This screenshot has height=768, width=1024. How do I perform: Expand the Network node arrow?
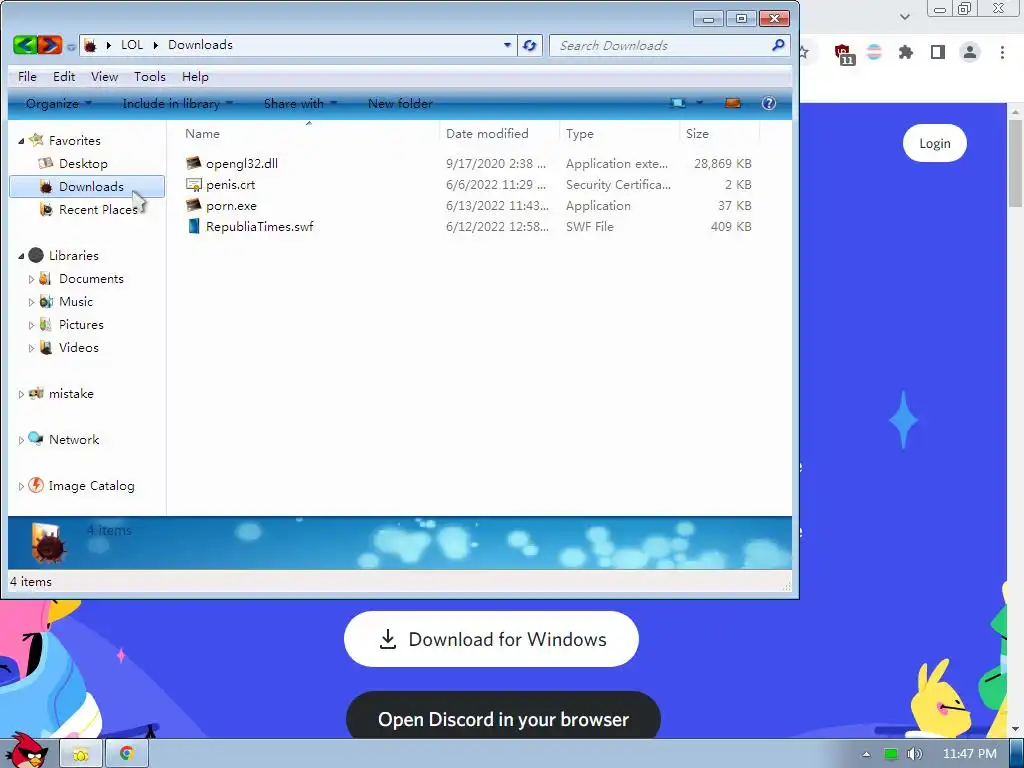[21, 440]
